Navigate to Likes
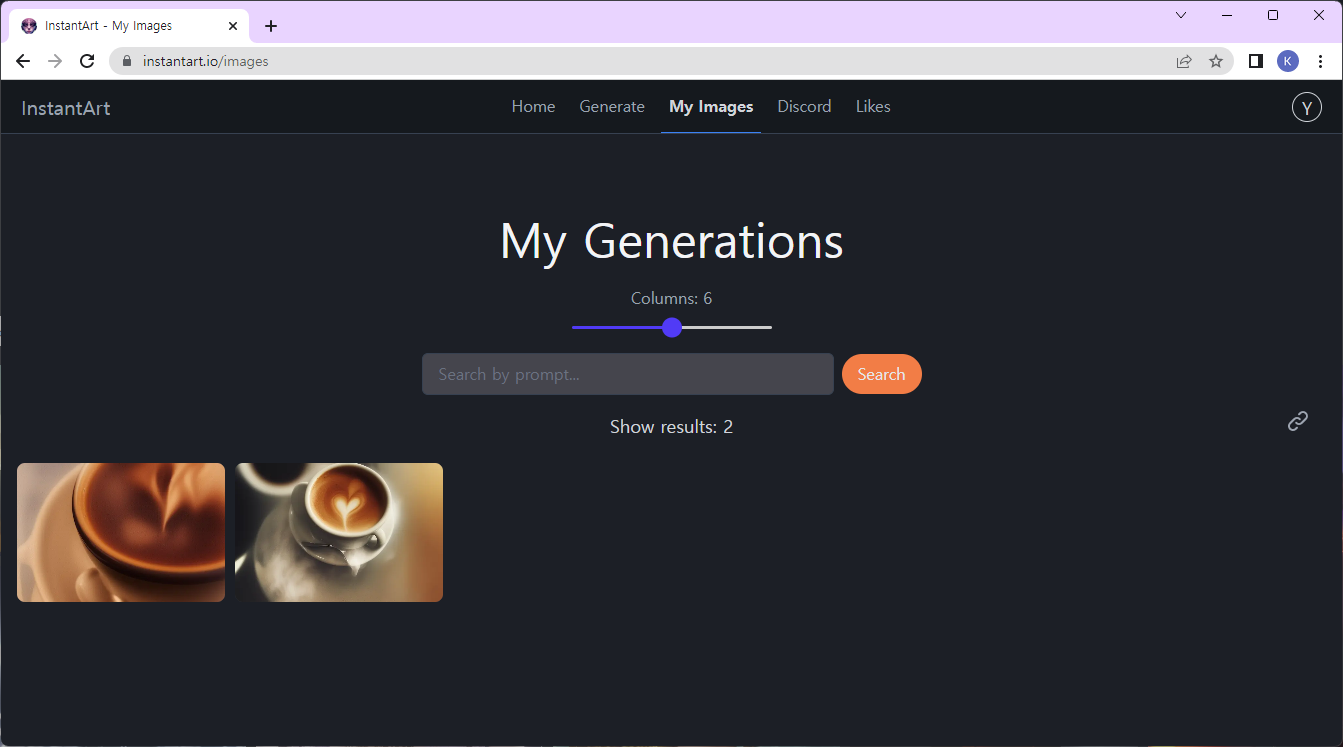Screen dimensions: 1343x747 873,107
